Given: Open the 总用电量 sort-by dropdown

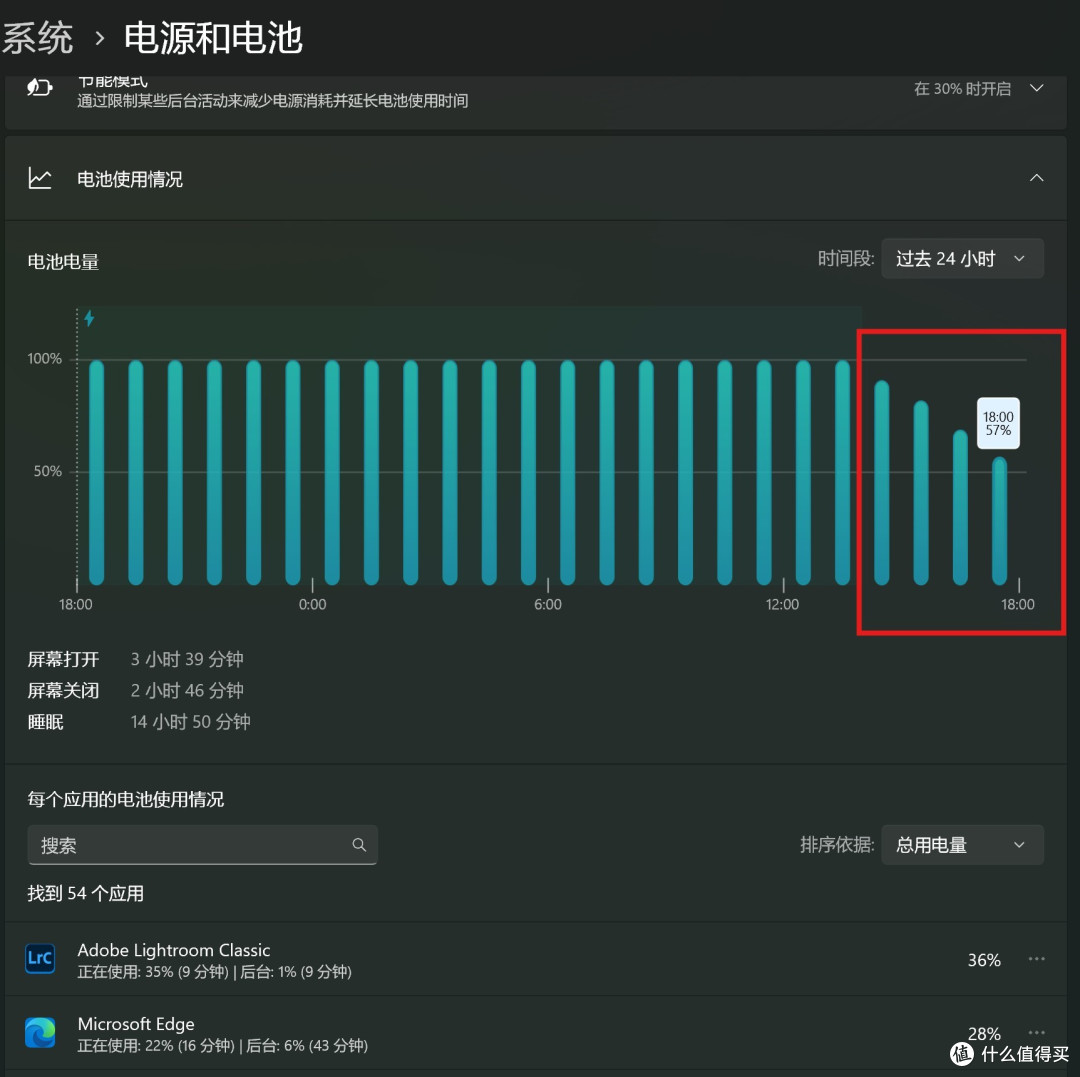Looking at the screenshot, I should coord(962,845).
